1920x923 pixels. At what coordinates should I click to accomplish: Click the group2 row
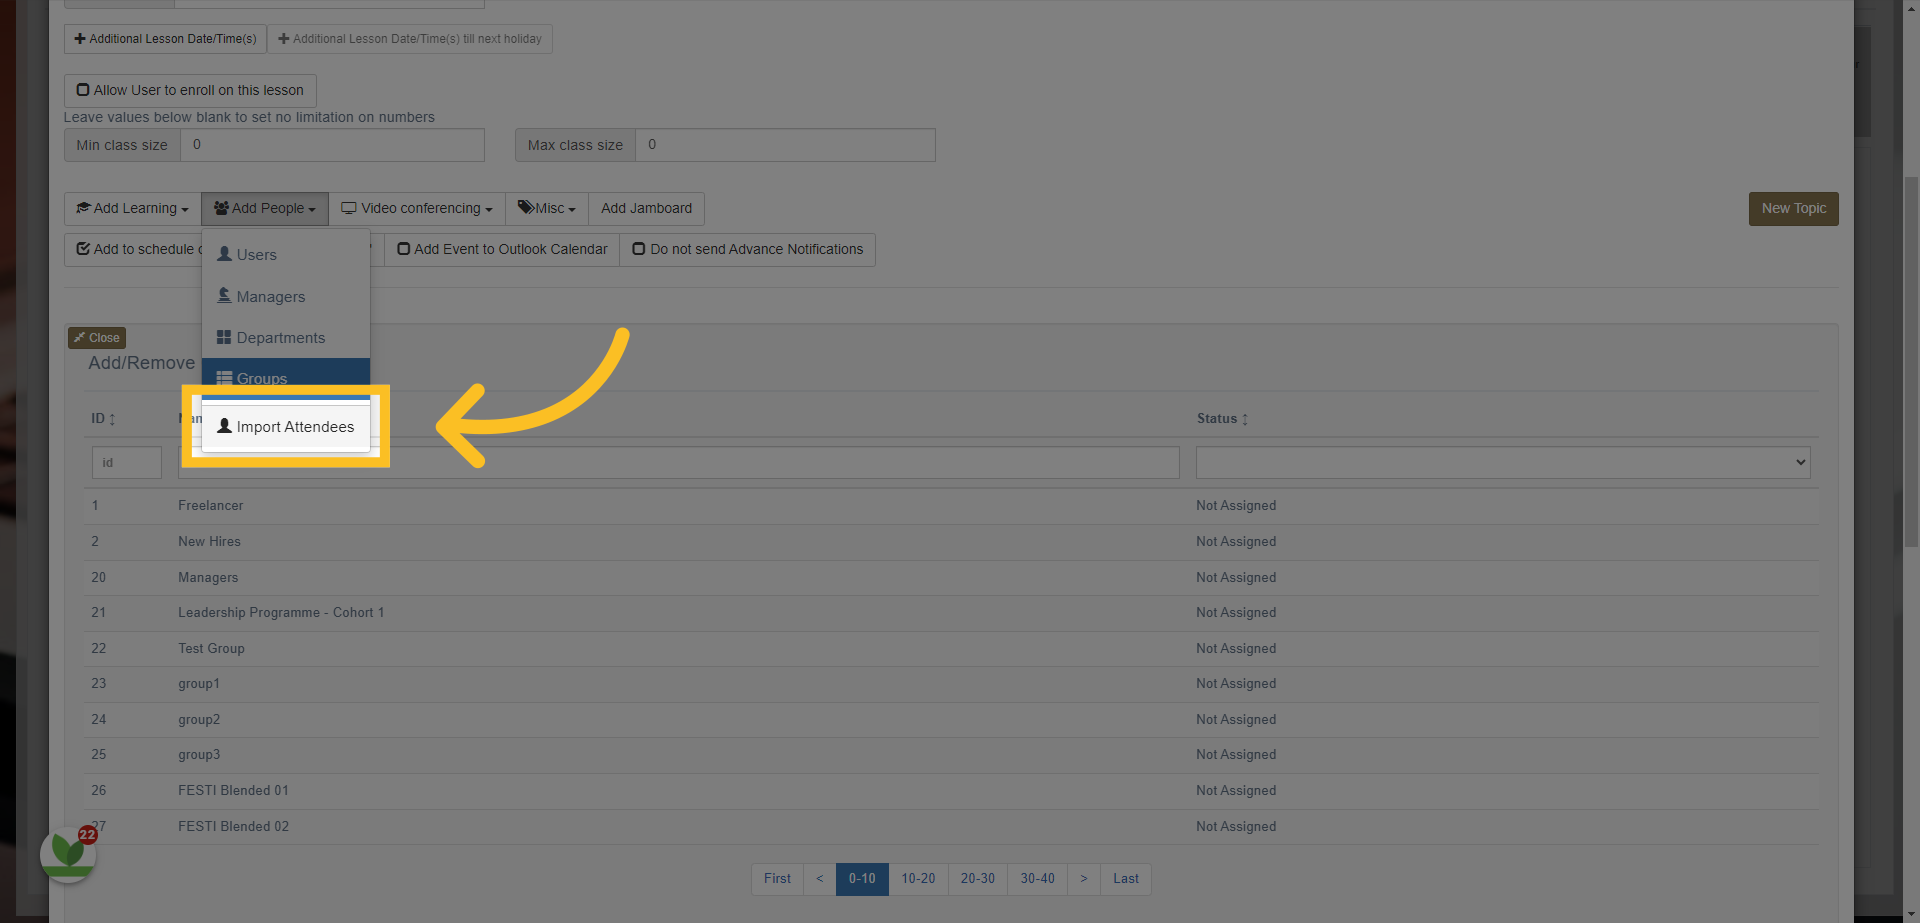[951, 720]
